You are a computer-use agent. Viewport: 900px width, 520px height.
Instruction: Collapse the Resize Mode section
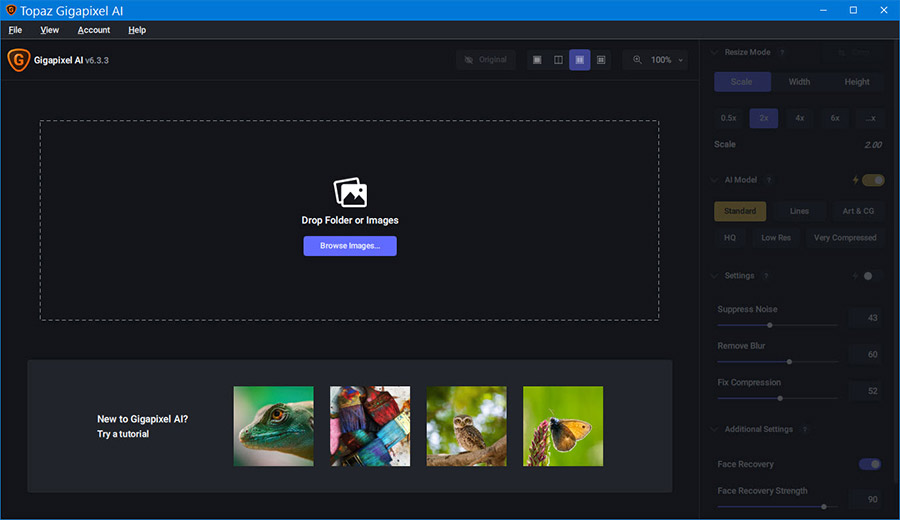click(715, 52)
